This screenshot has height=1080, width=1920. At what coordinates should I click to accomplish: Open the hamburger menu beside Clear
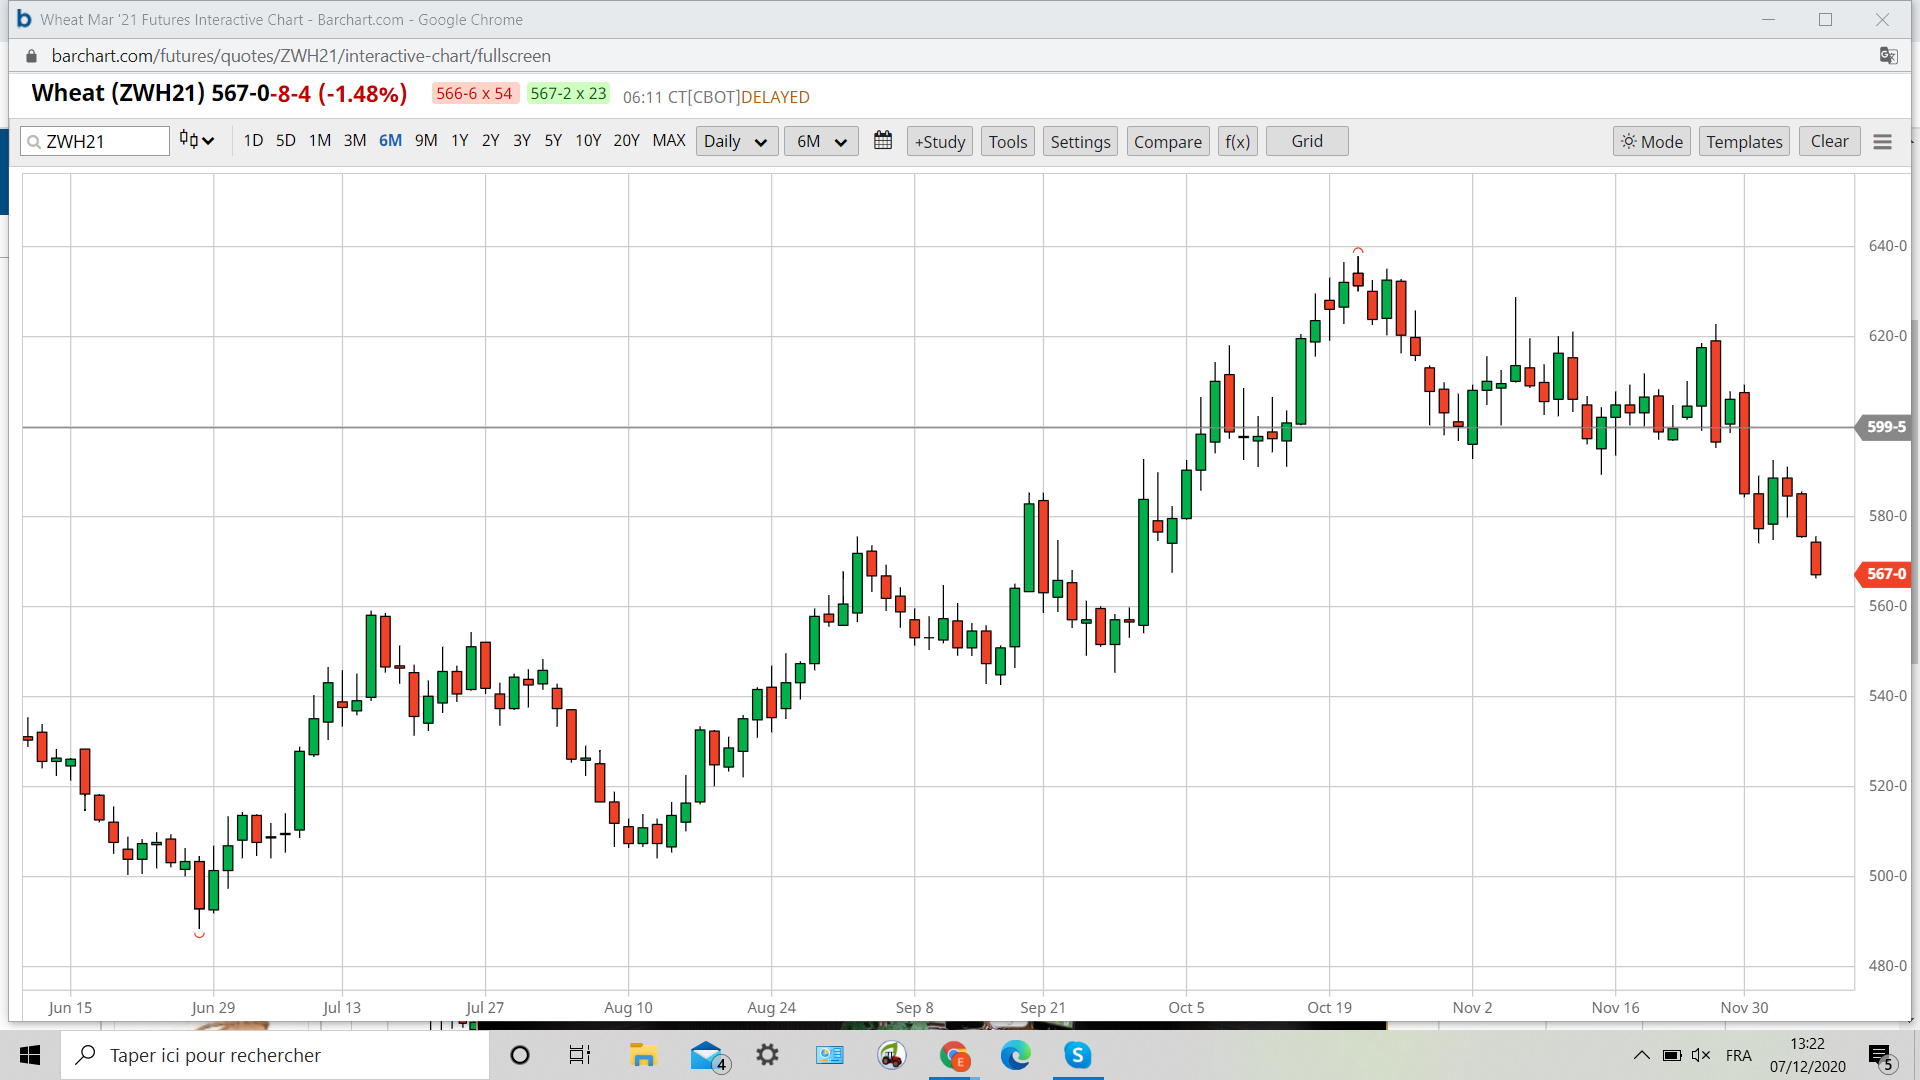coord(1882,142)
